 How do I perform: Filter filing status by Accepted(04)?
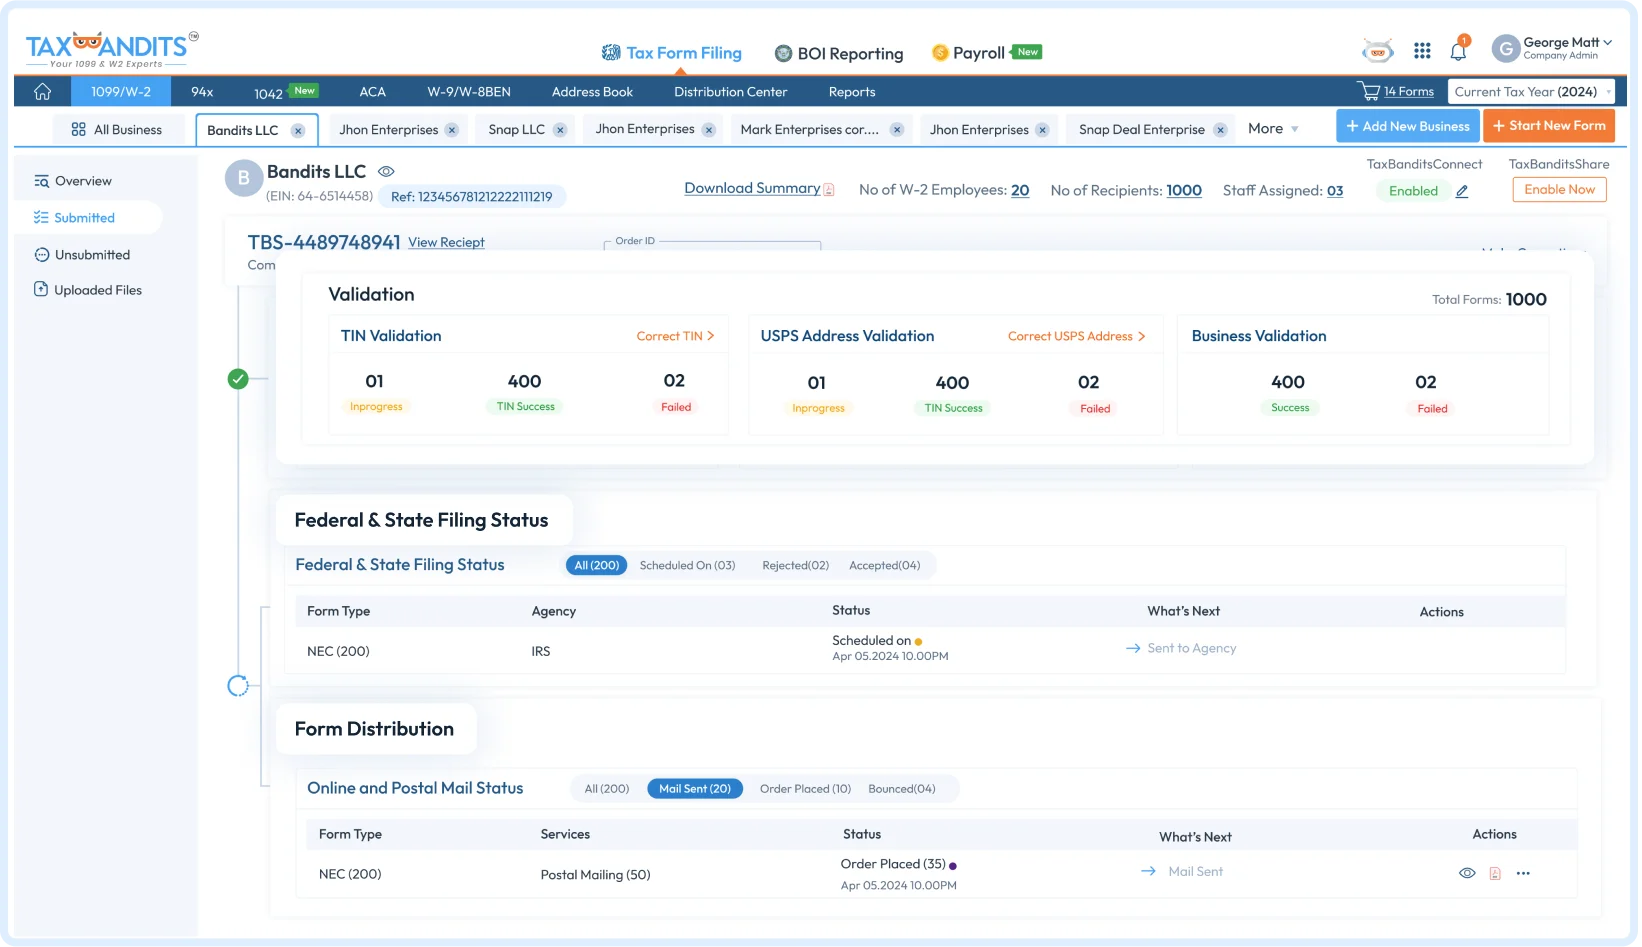pos(886,566)
